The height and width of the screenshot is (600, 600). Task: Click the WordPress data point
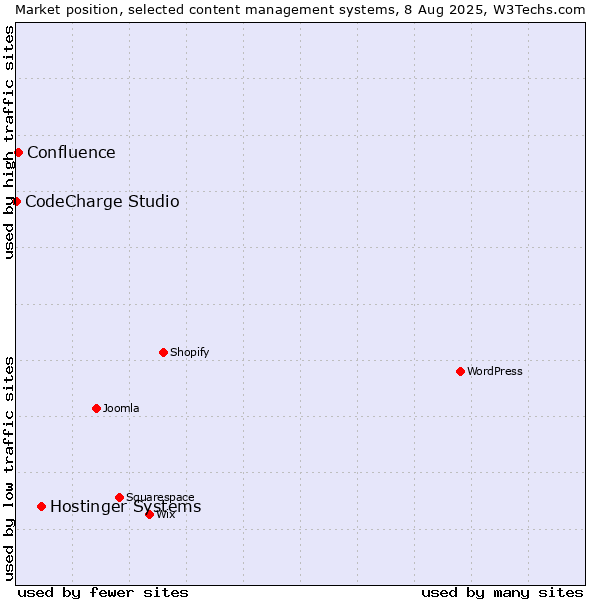[460, 372]
